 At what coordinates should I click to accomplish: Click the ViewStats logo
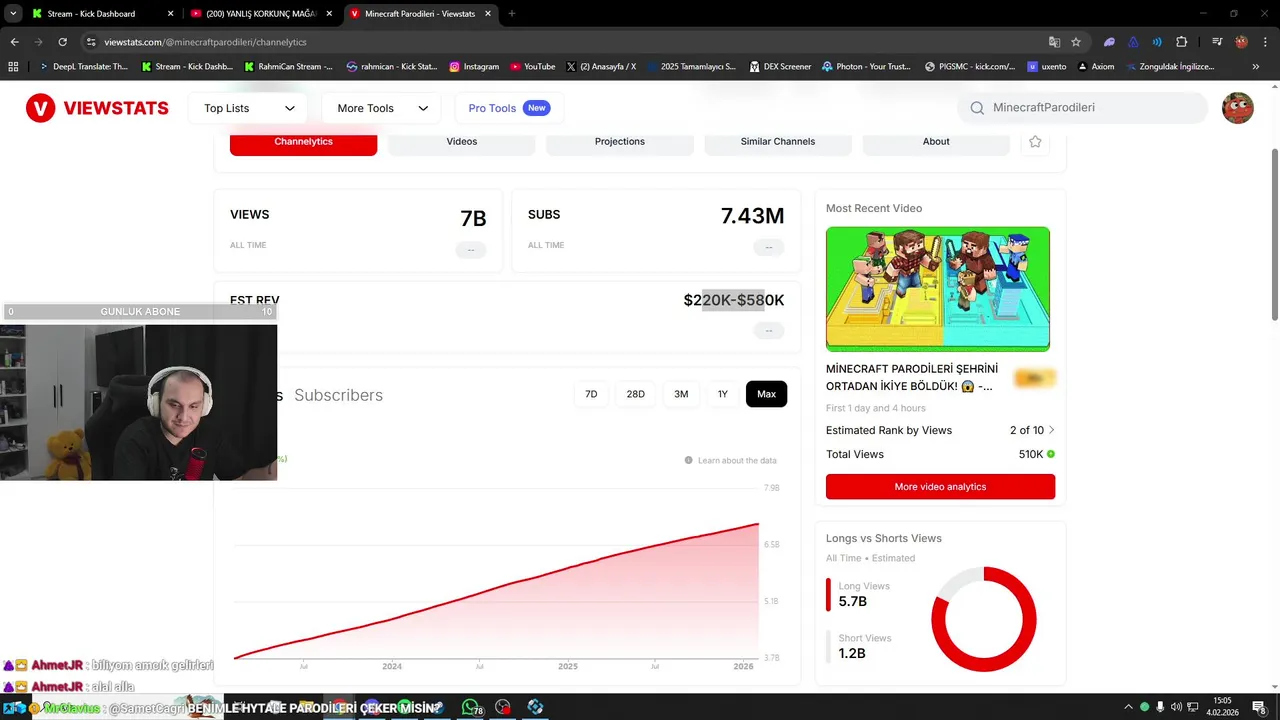coord(97,108)
